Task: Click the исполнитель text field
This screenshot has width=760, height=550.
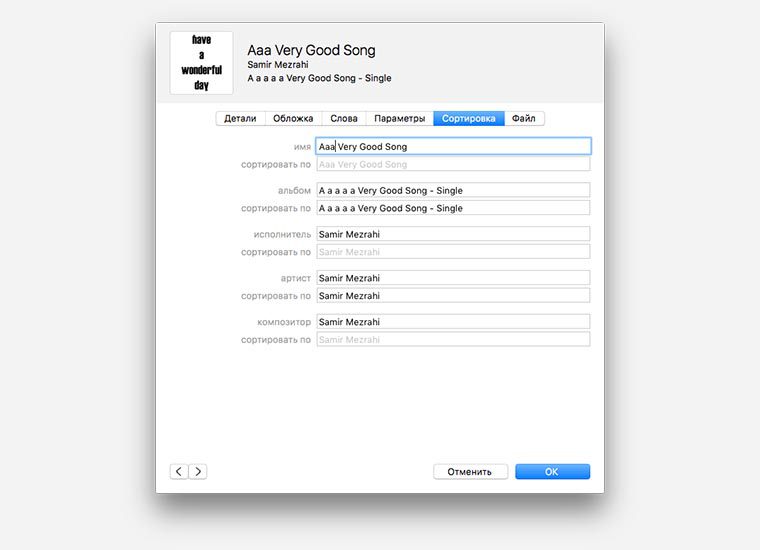Action: (x=452, y=234)
